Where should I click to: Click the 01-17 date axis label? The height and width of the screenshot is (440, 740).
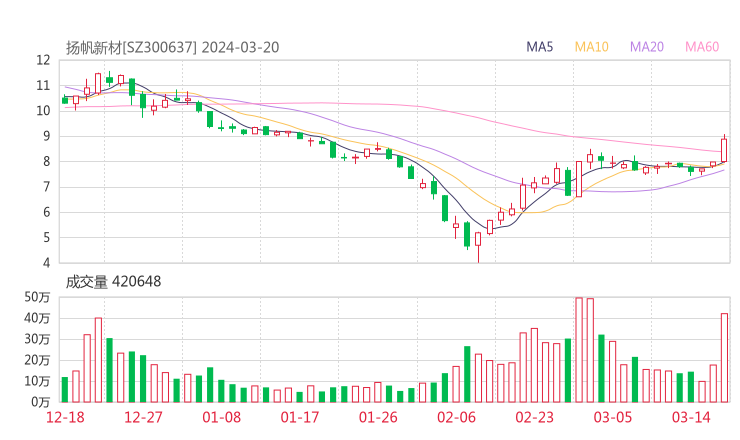[x=300, y=417]
